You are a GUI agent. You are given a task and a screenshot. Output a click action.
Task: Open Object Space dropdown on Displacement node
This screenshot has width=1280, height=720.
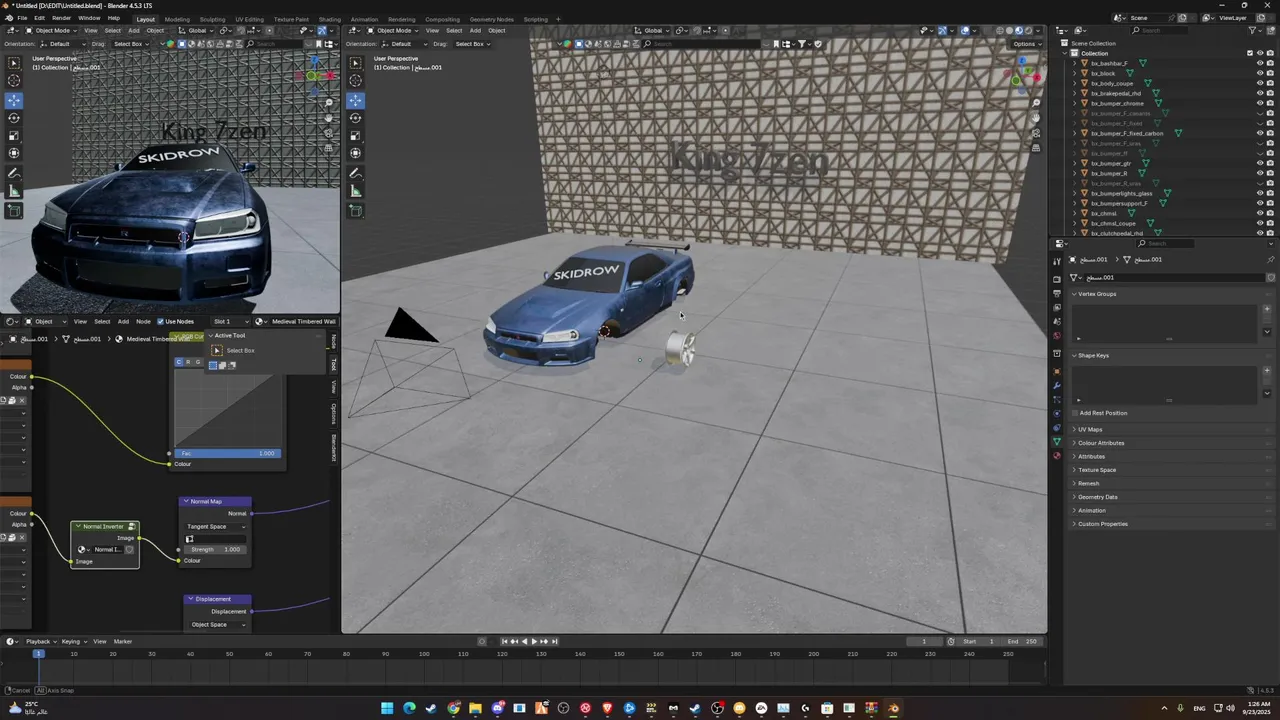tap(217, 624)
